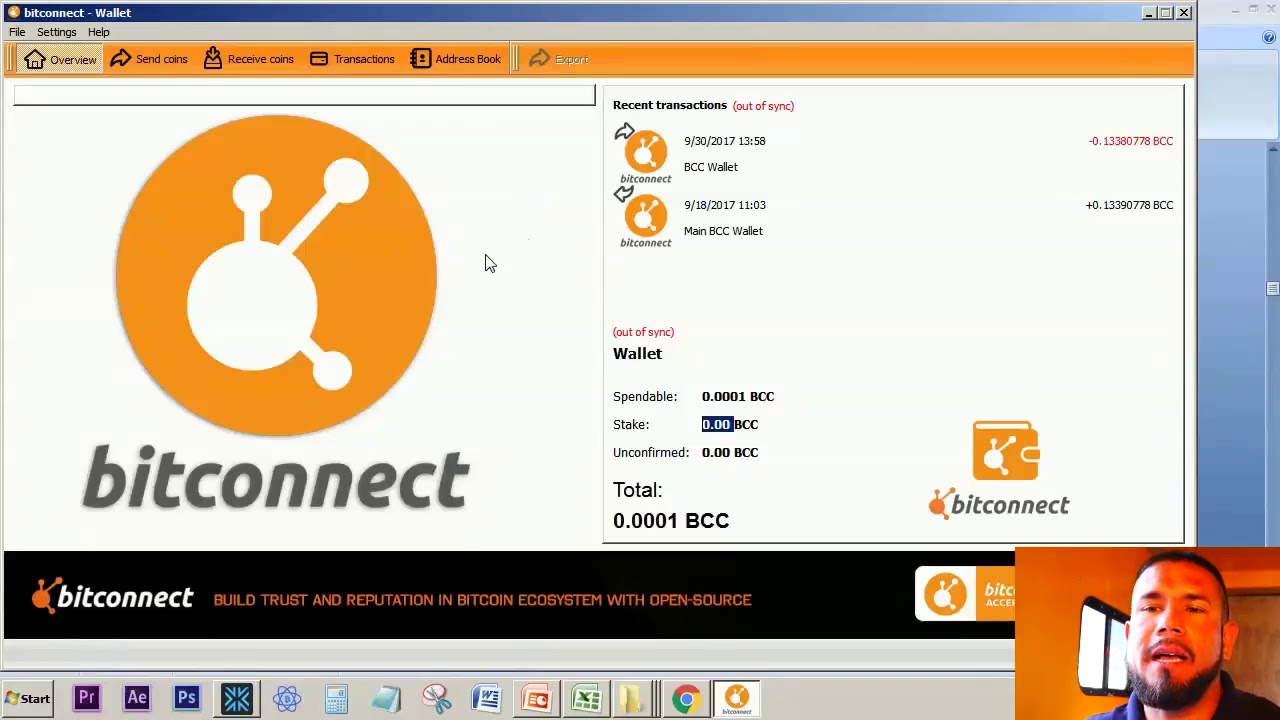Open the Snipping Tool from taskbar
The image size is (1280, 720).
click(437, 698)
